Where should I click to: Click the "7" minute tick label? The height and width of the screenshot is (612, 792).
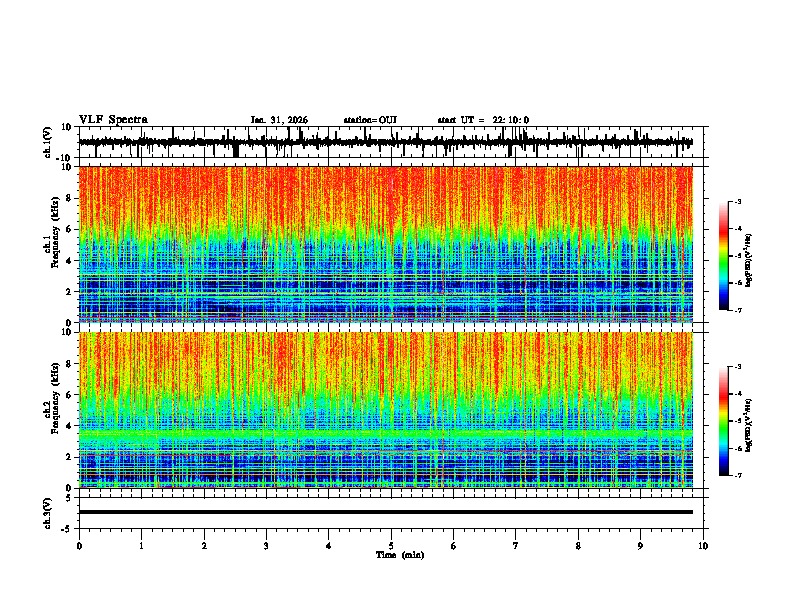click(x=516, y=546)
